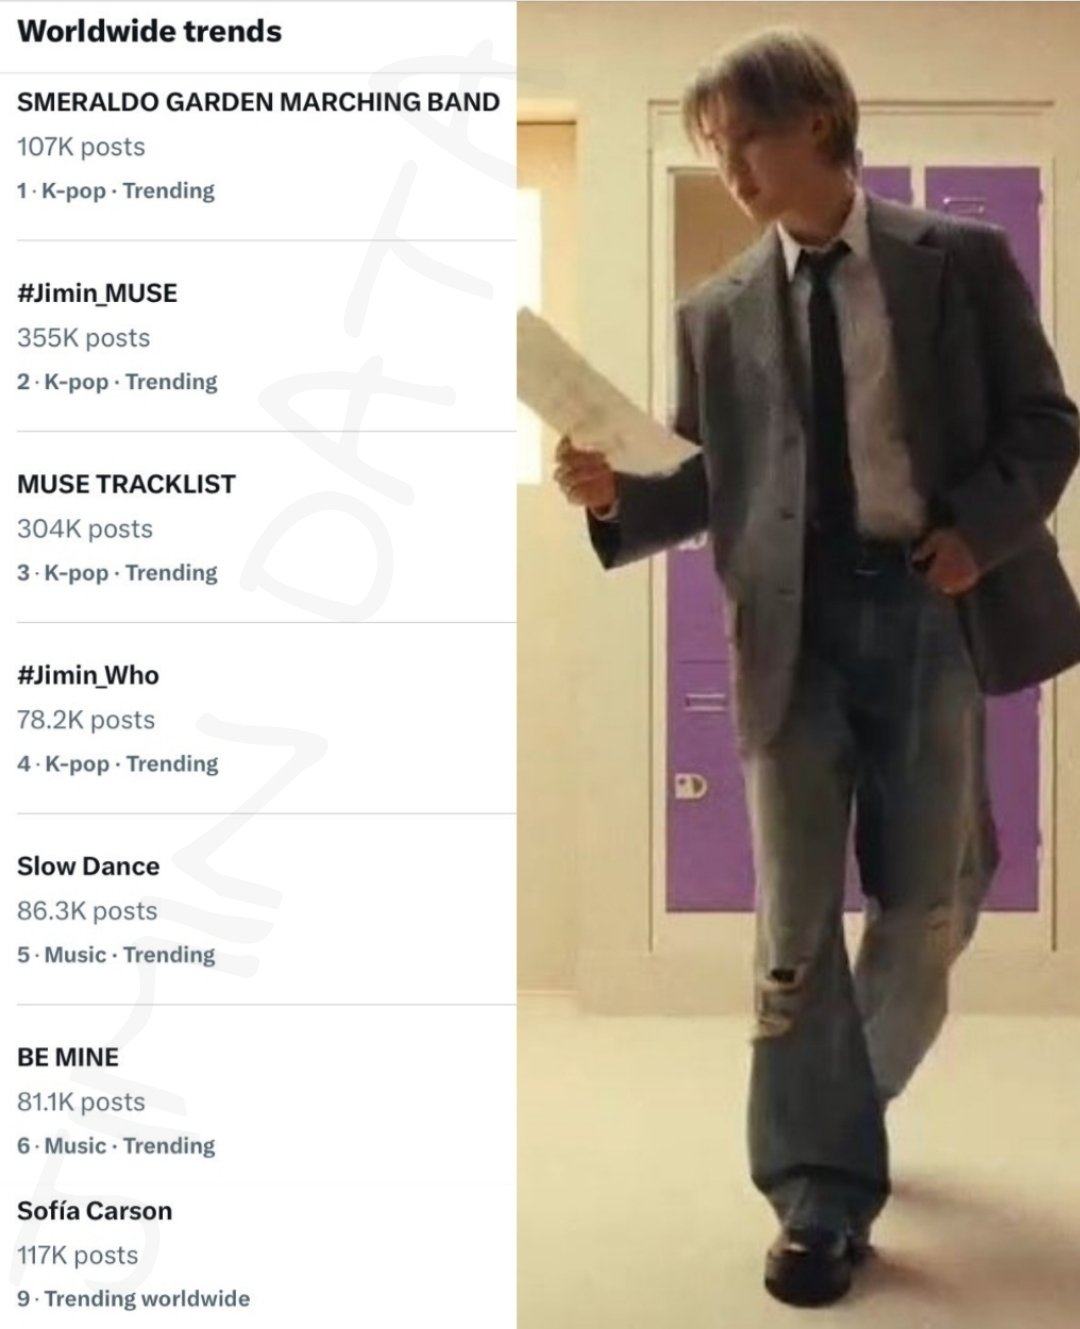Screen dimensions: 1080x1329
Task: Click the 355K posts count
Action: click(x=83, y=338)
